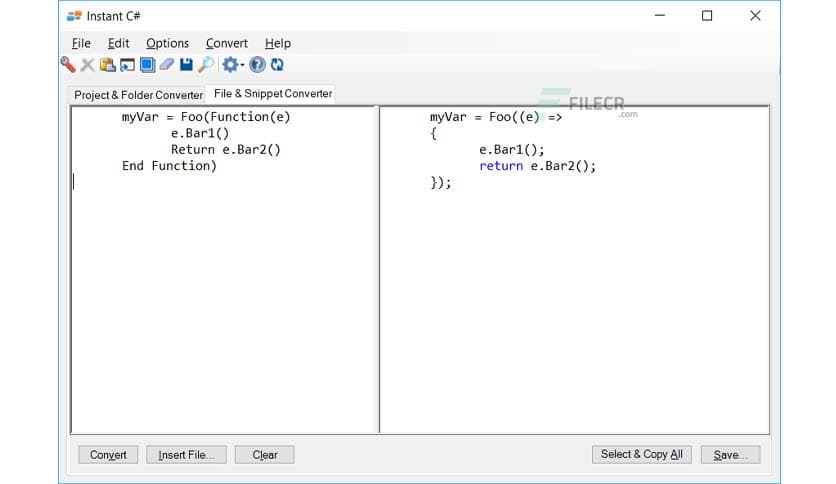
Task: Select the File & Snippet Converter tab
Action: pos(272,93)
